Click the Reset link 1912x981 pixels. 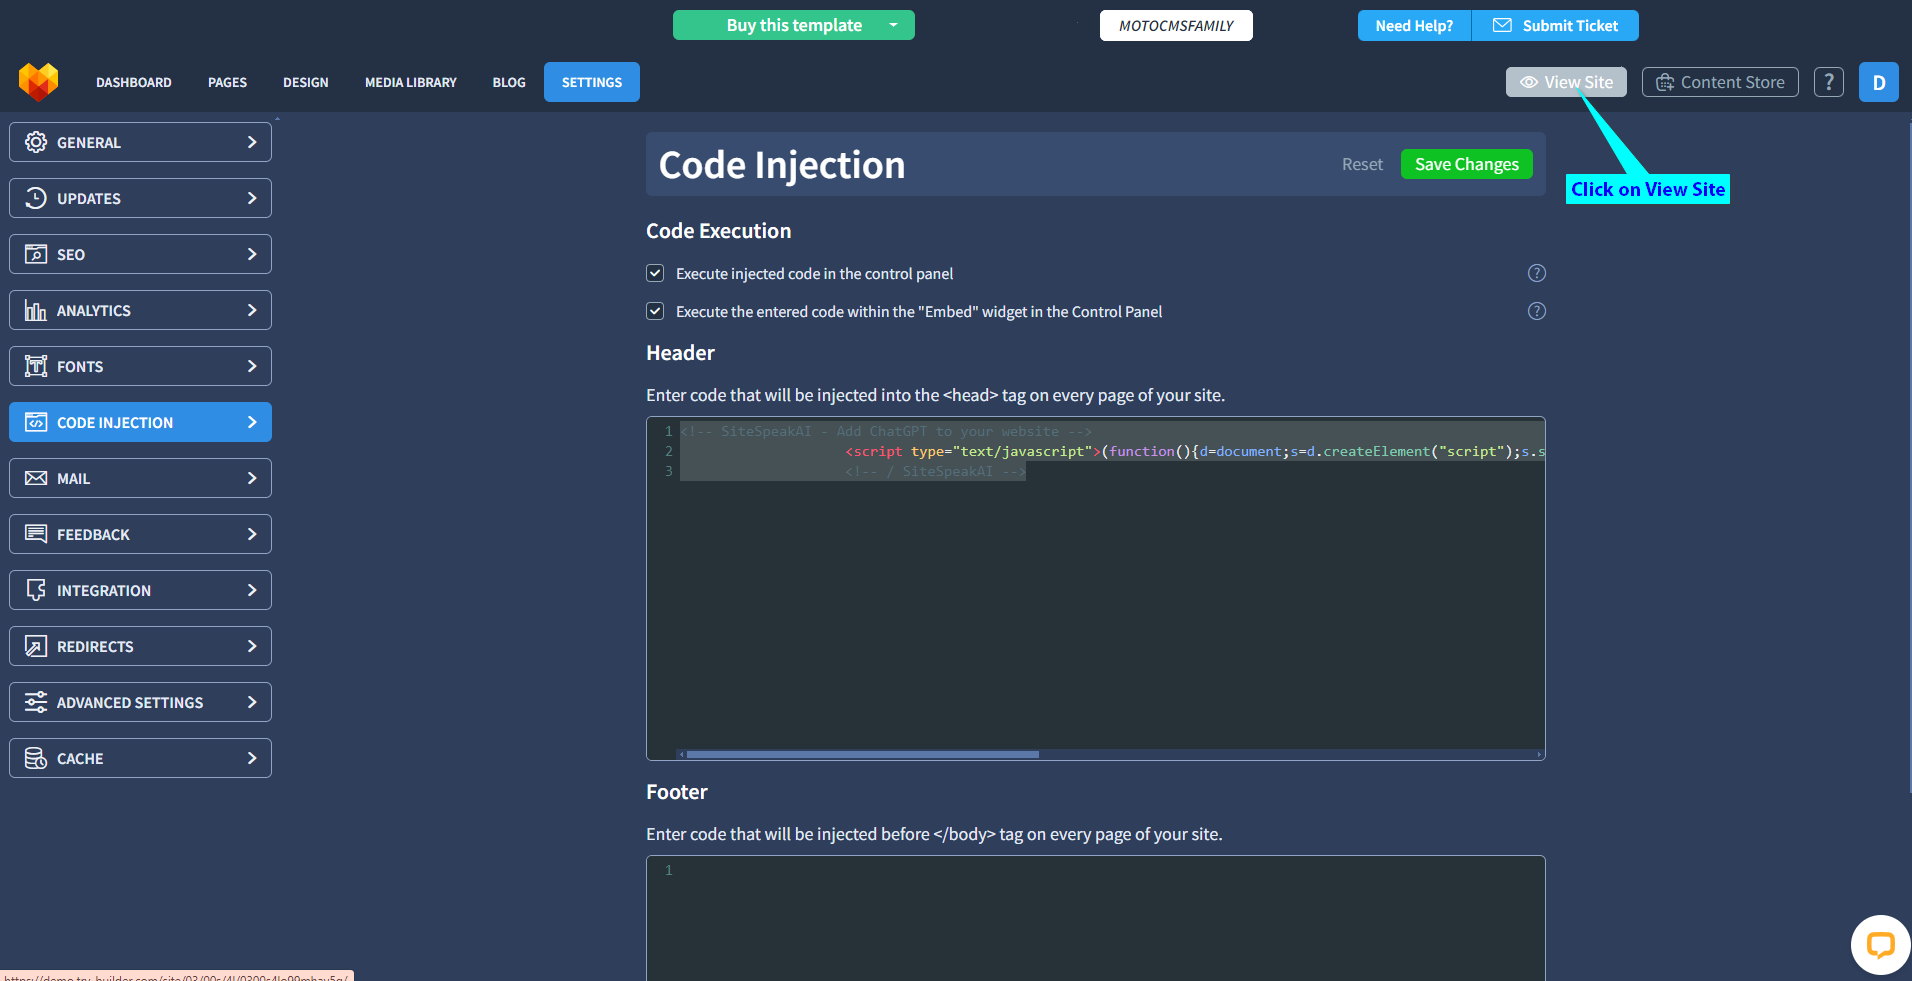[x=1361, y=164]
